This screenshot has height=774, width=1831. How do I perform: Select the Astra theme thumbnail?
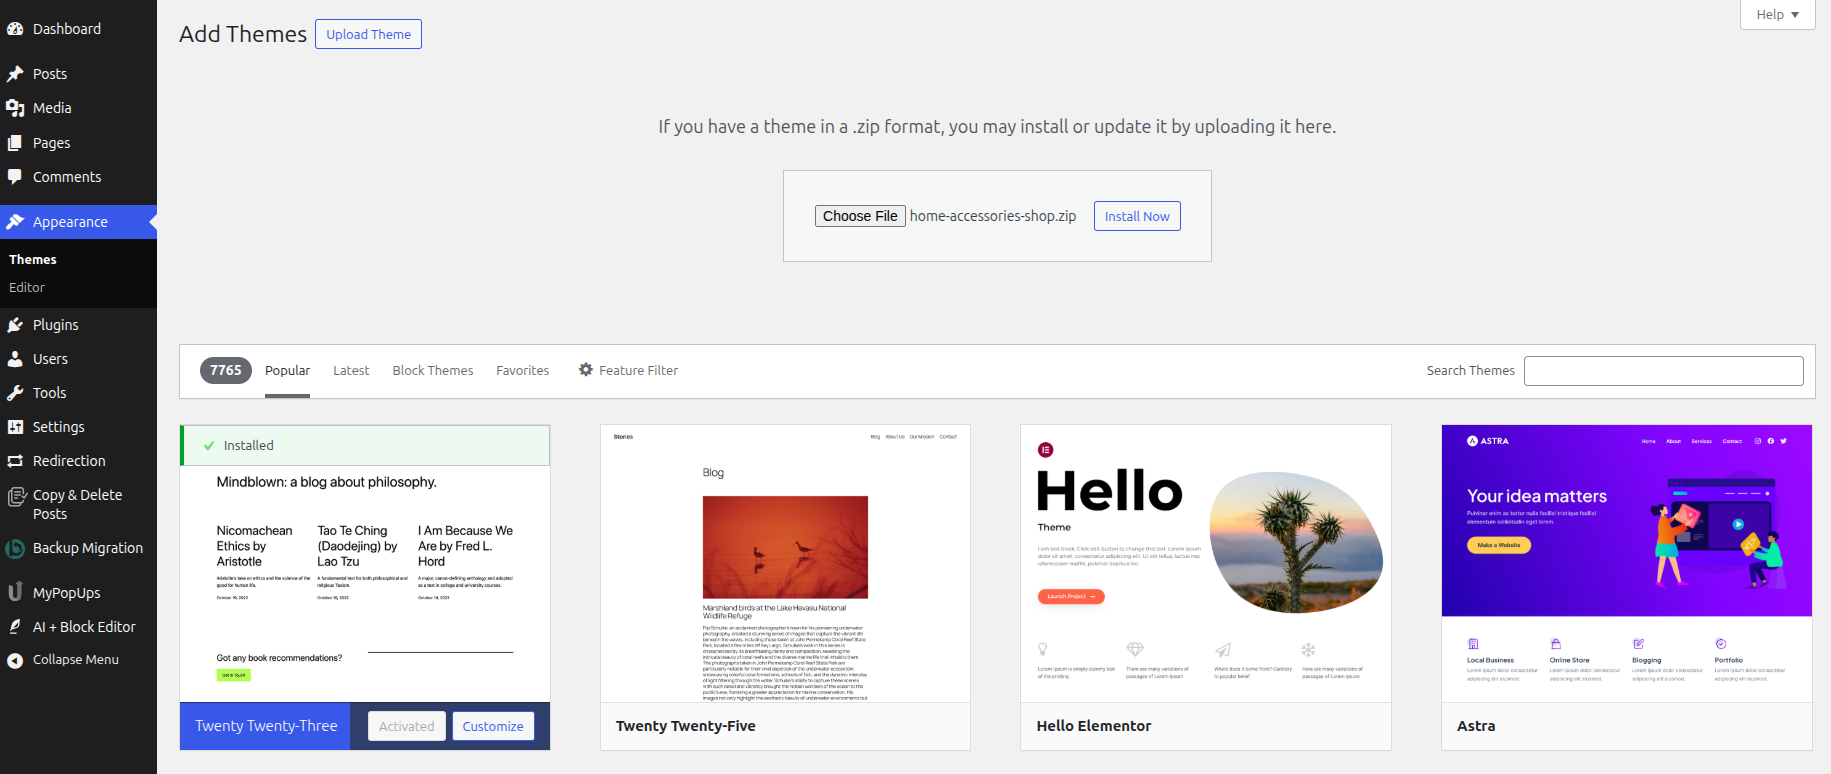pos(1626,563)
